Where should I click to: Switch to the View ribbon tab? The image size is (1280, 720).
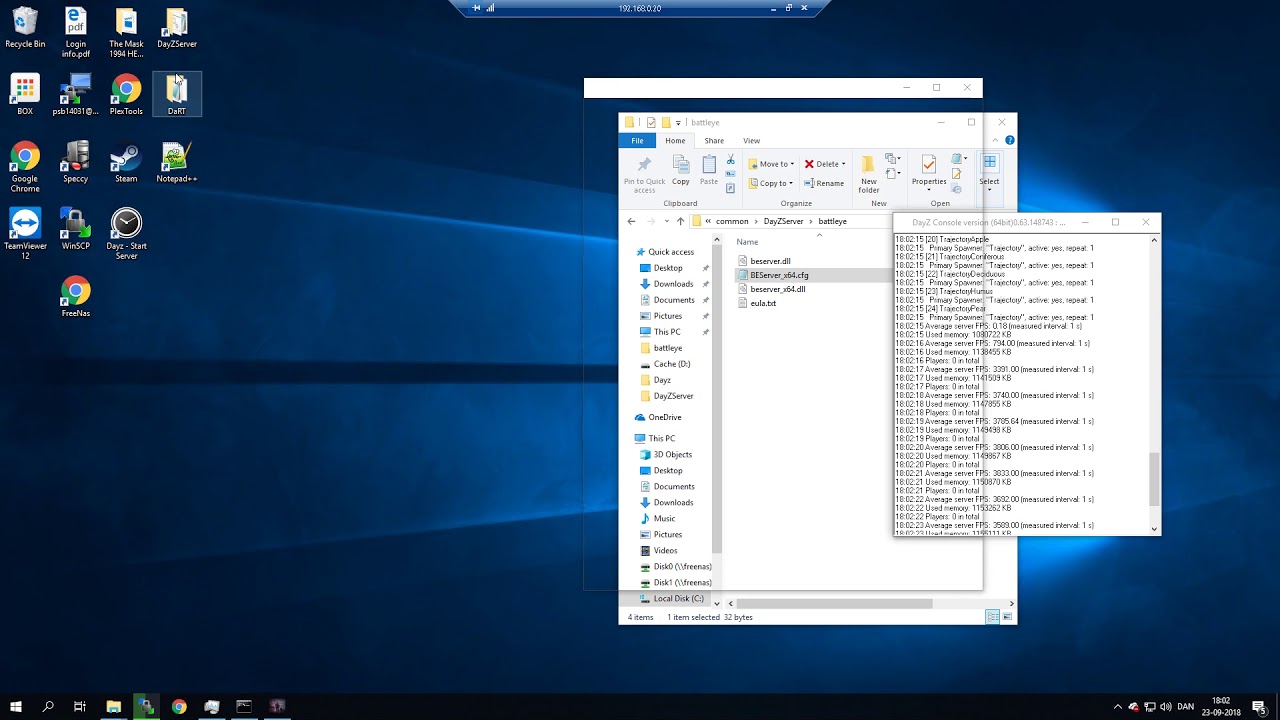751,140
